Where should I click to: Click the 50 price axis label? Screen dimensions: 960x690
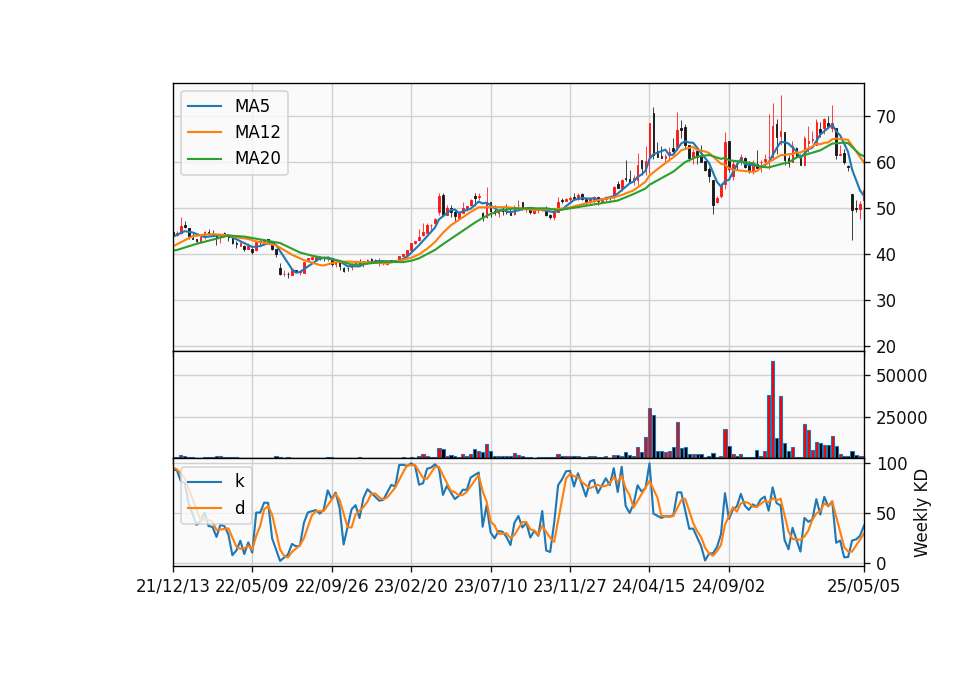885,209
